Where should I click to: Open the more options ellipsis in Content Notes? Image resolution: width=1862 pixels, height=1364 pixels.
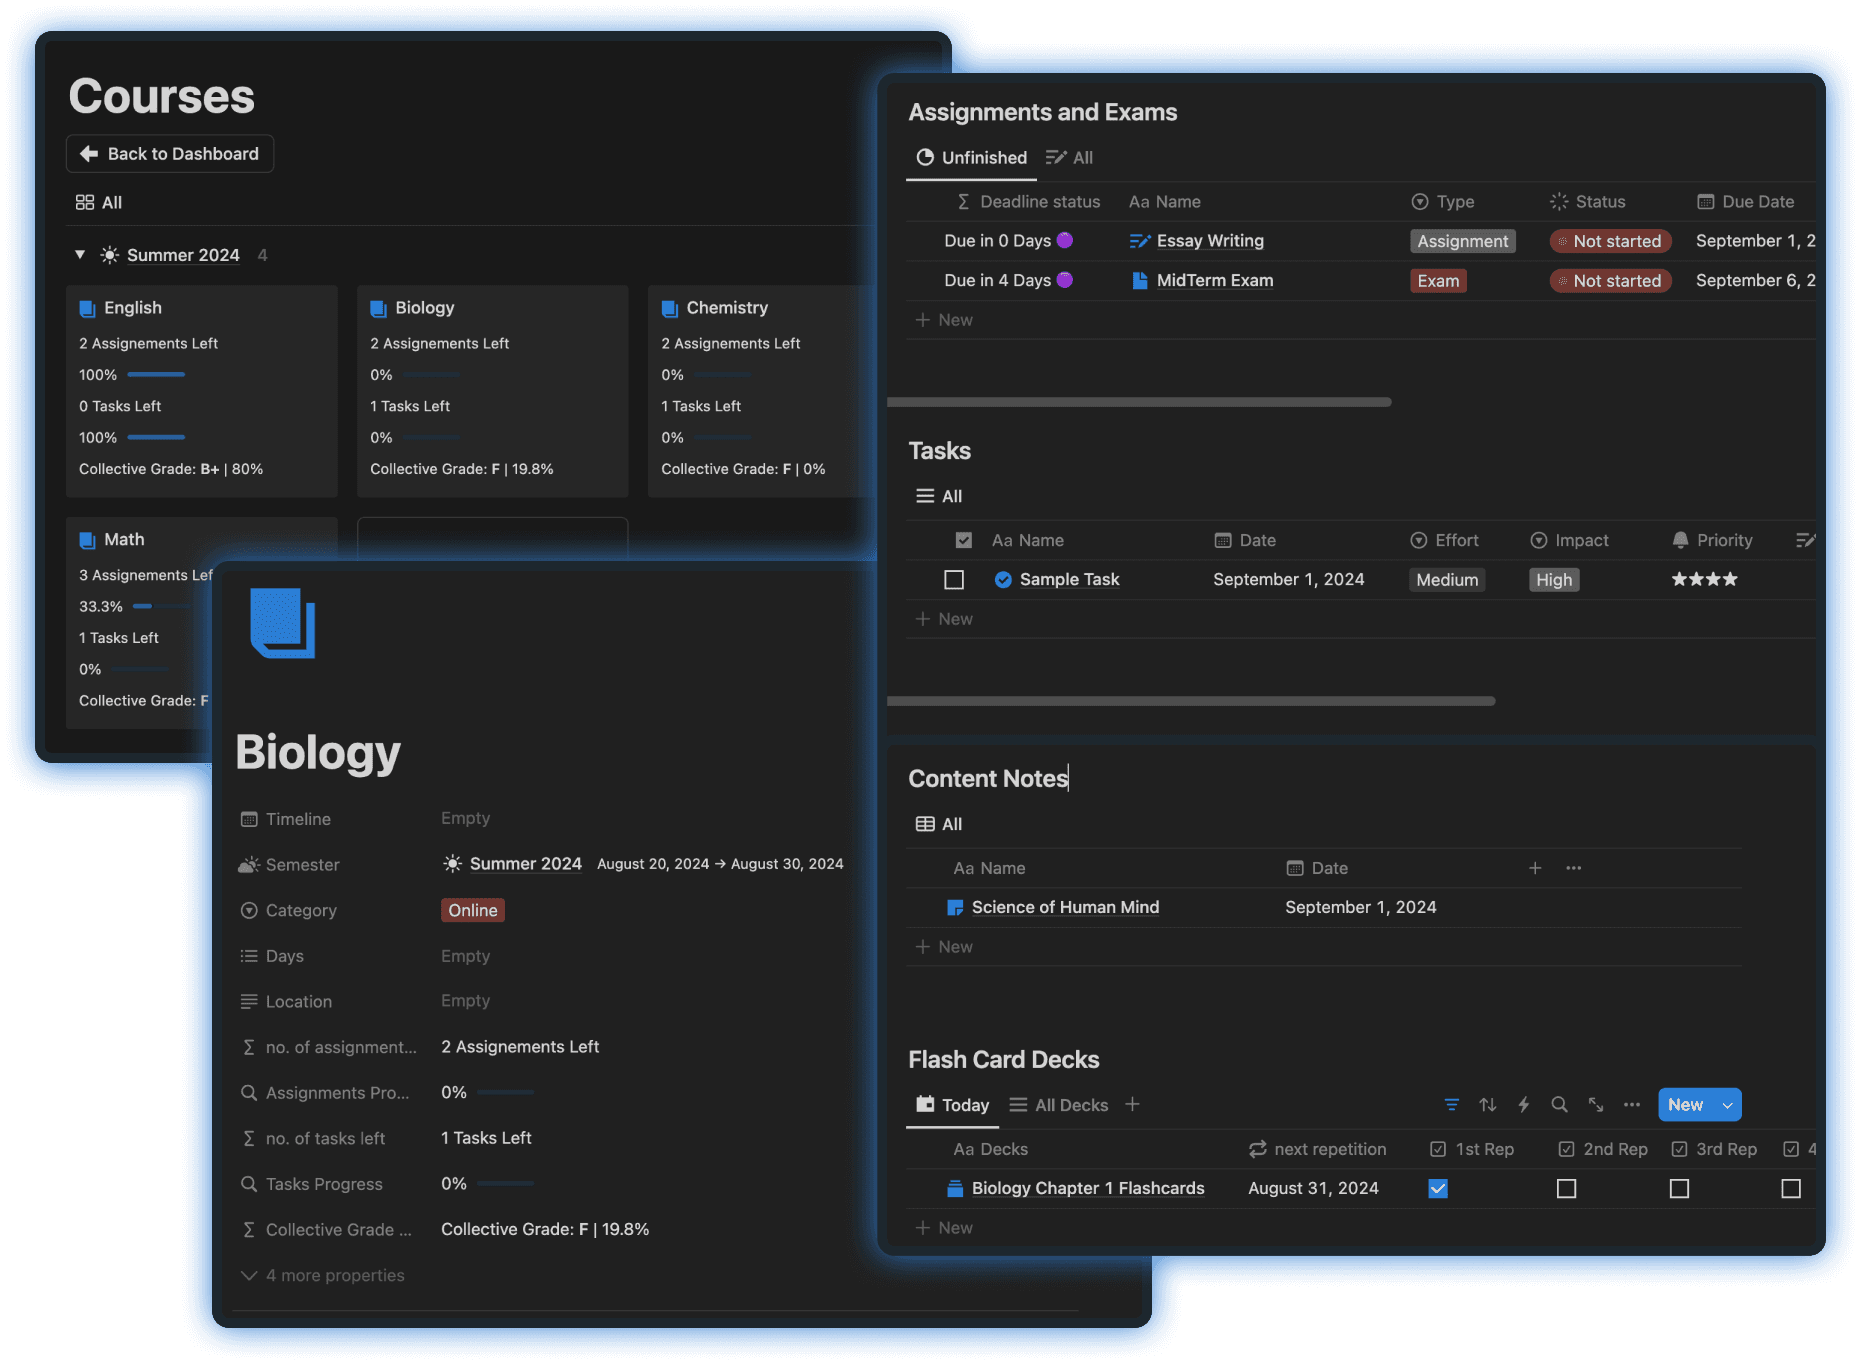pyautogui.click(x=1574, y=868)
